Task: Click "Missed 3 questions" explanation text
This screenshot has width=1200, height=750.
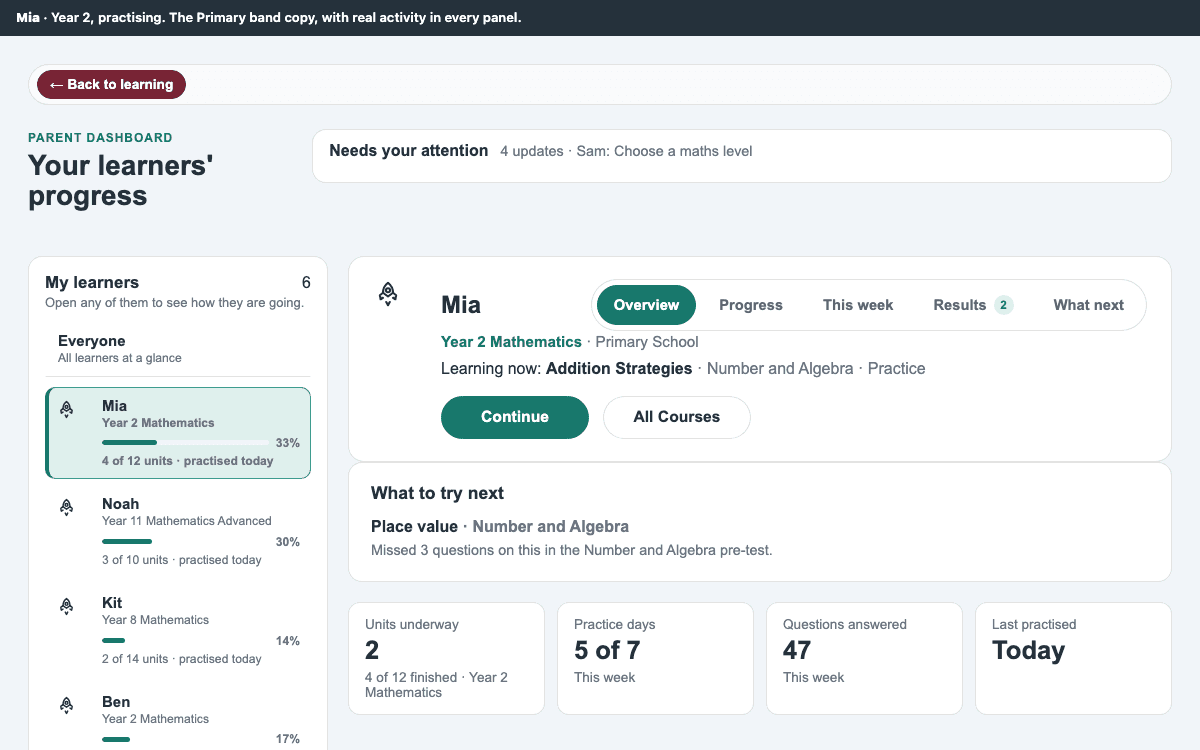Action: tap(572, 550)
